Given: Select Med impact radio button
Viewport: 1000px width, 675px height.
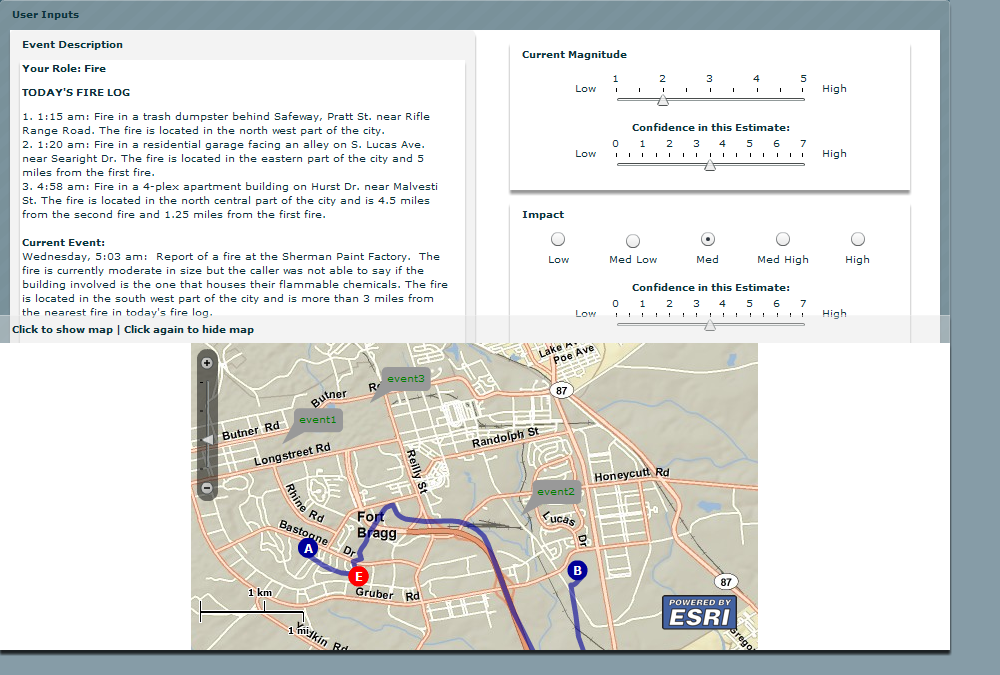Looking at the screenshot, I should 708,239.
